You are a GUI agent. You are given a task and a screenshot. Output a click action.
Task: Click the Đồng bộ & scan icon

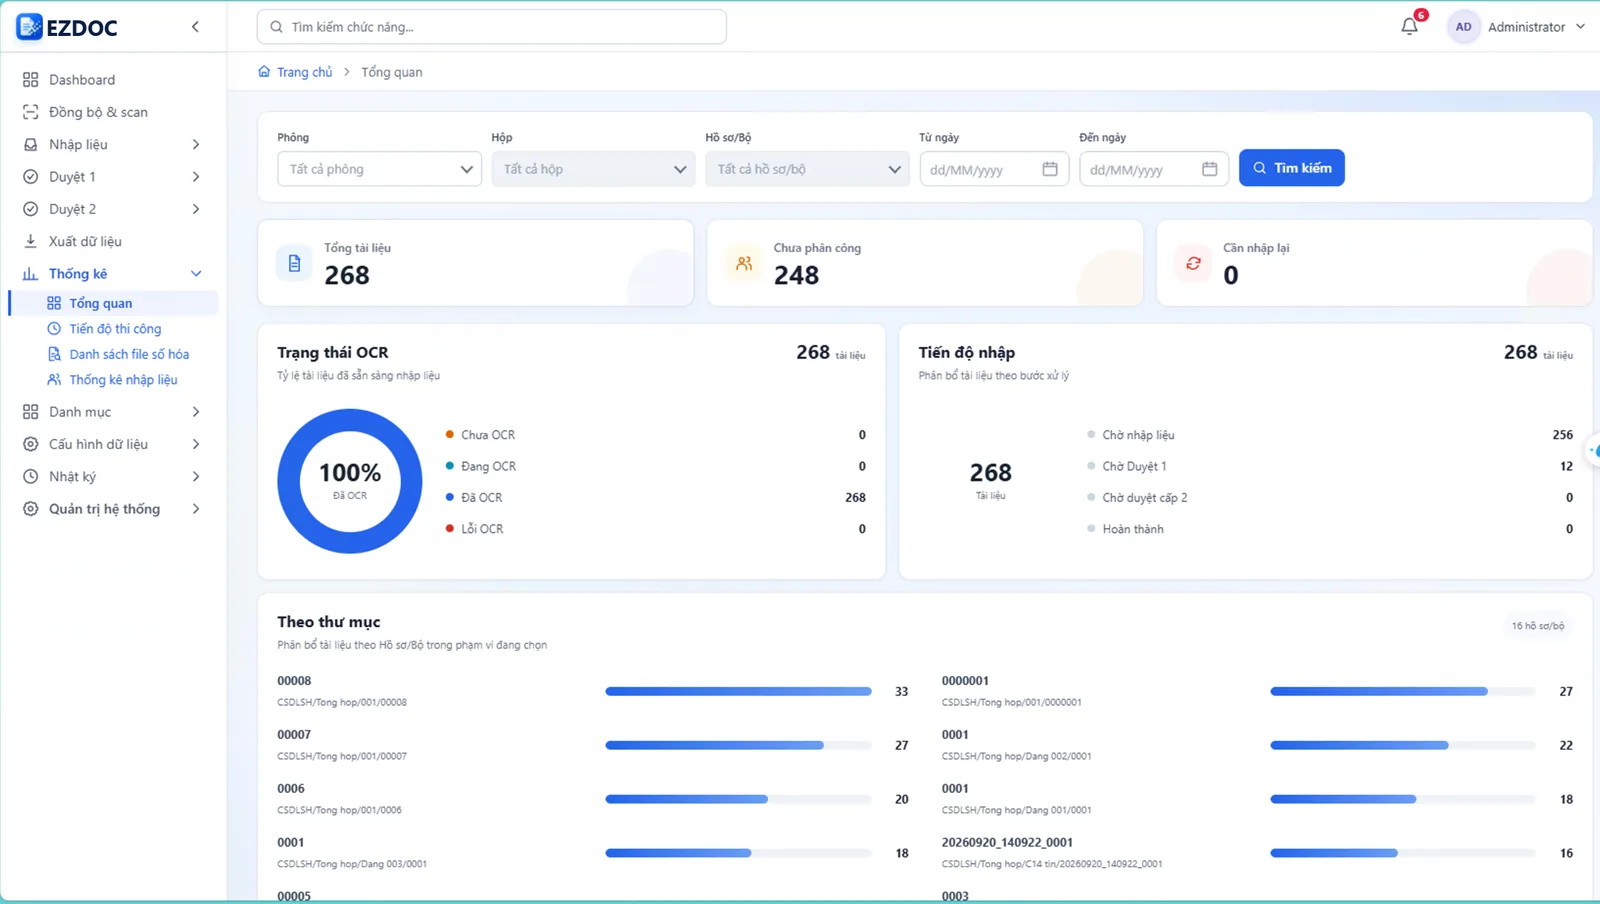tap(31, 112)
